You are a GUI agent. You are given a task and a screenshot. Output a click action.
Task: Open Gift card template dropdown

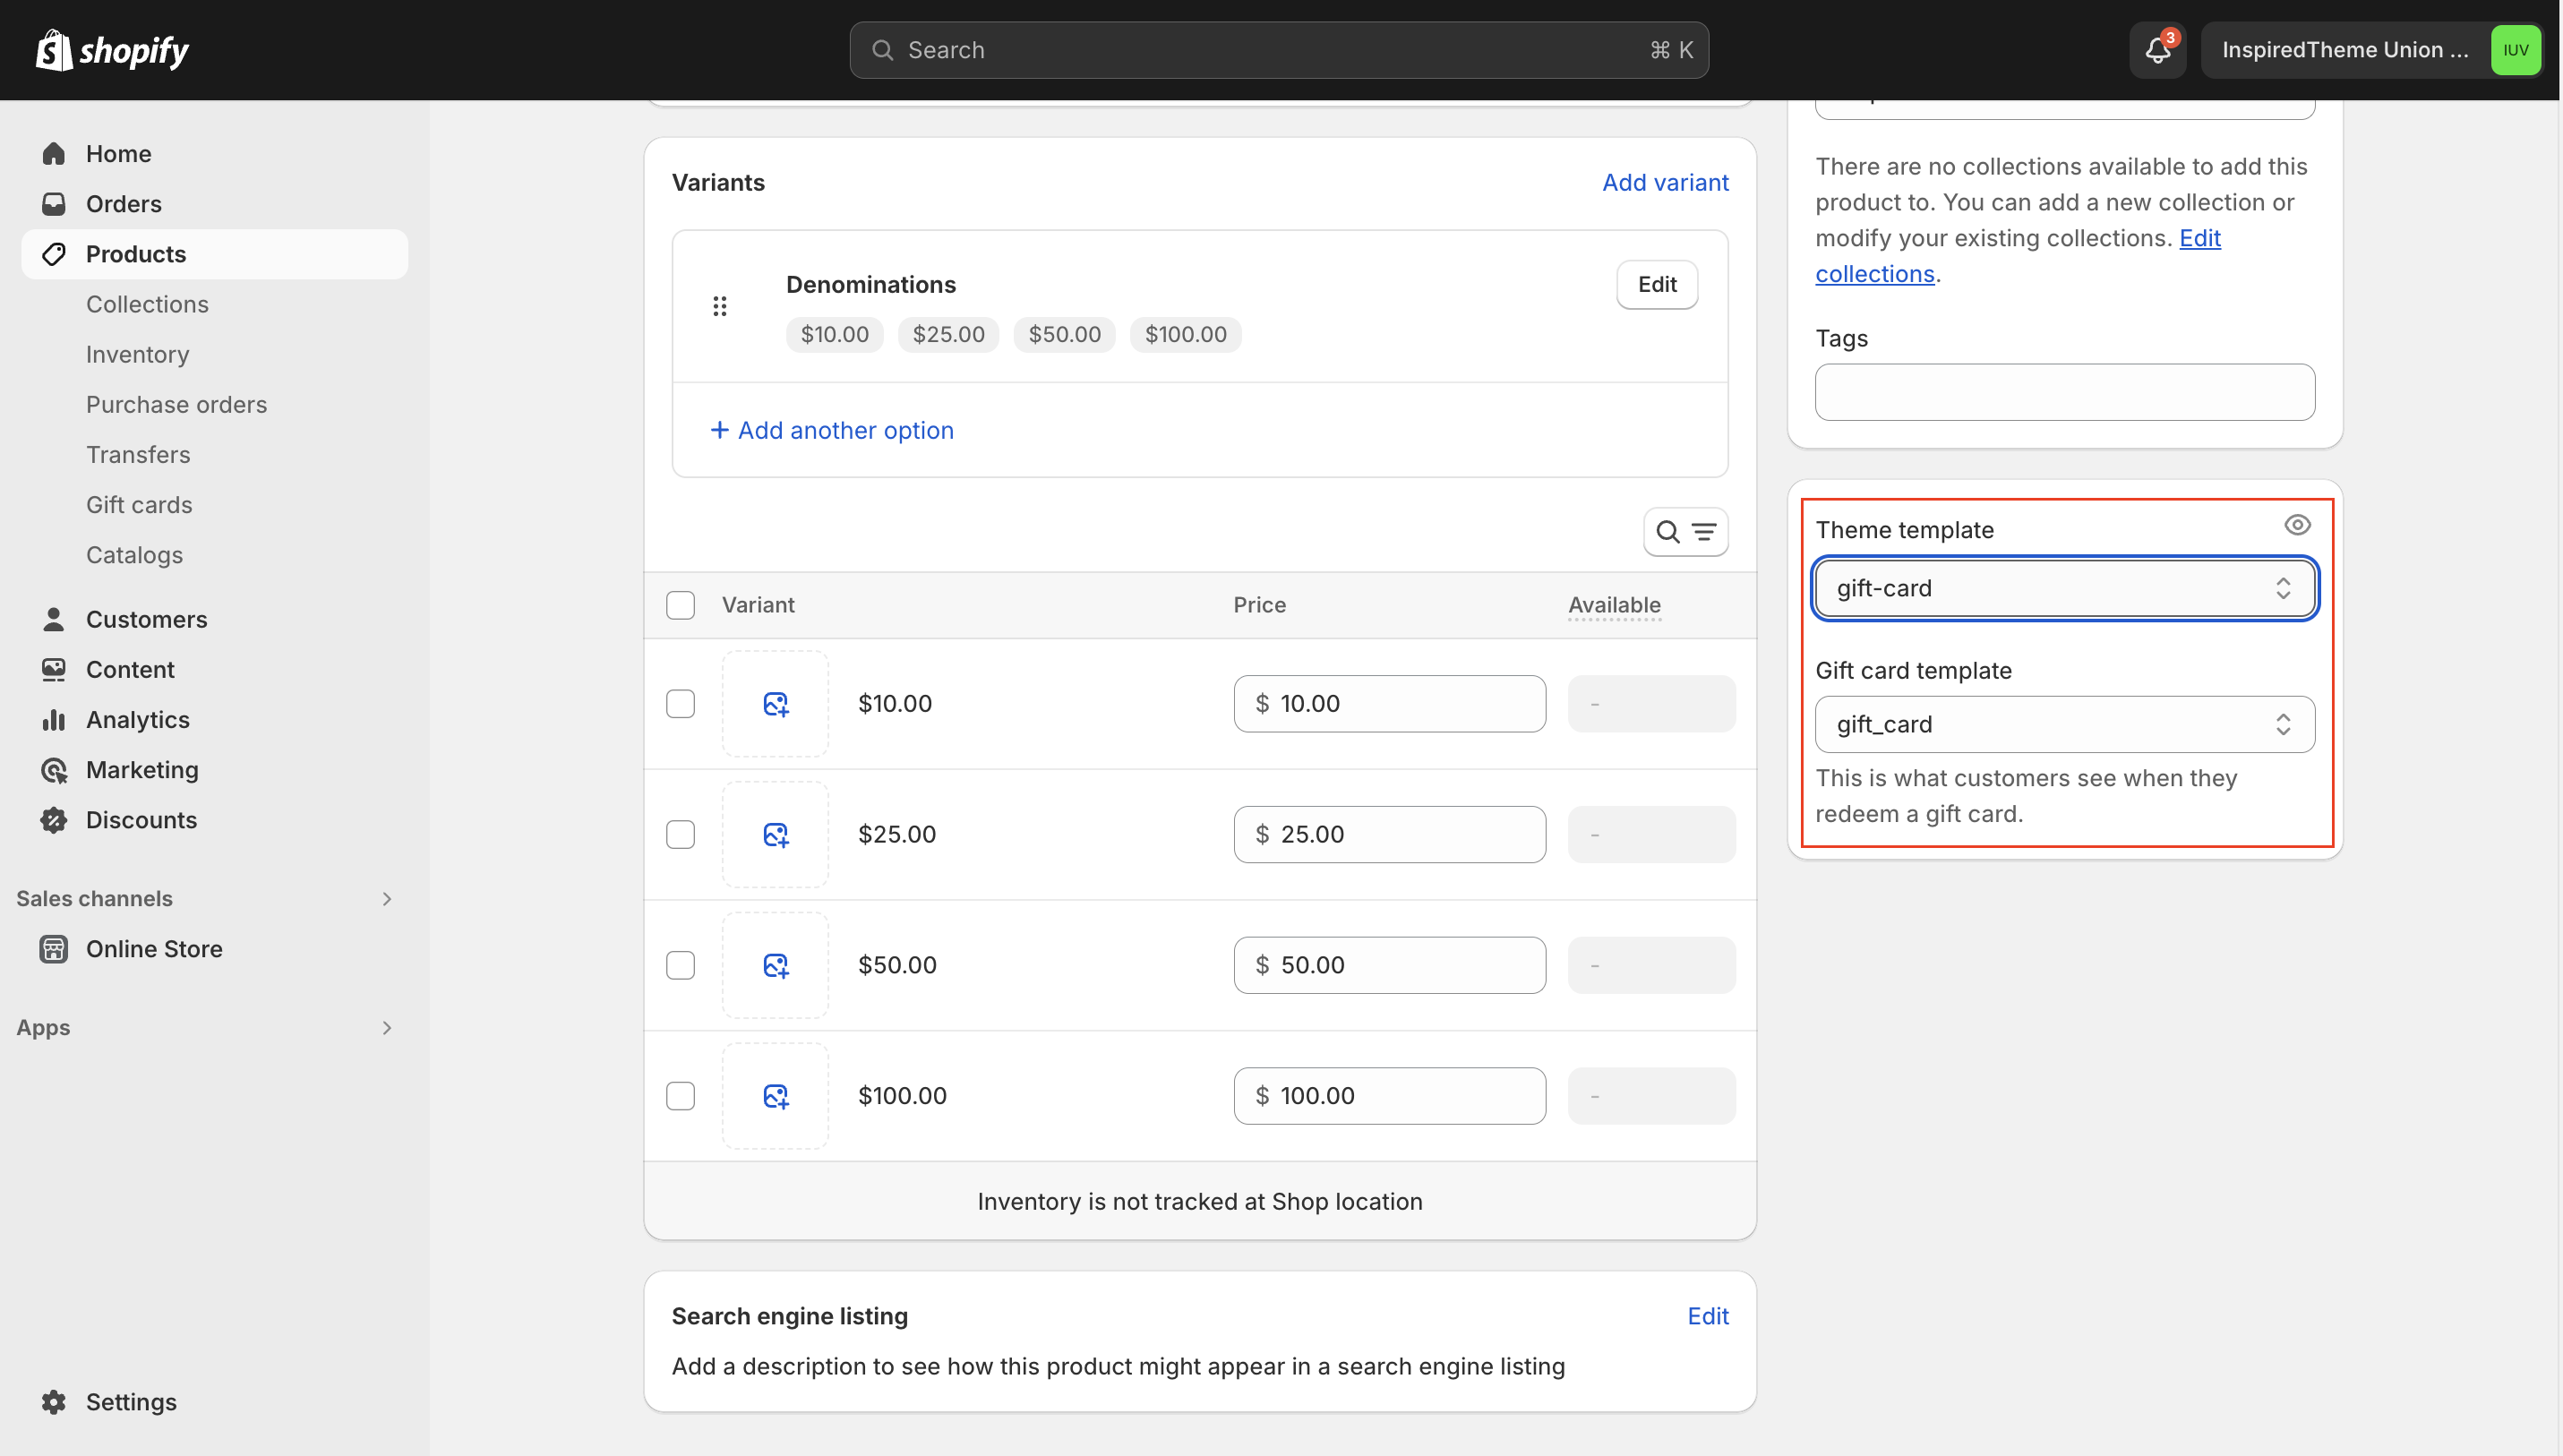click(x=2064, y=724)
